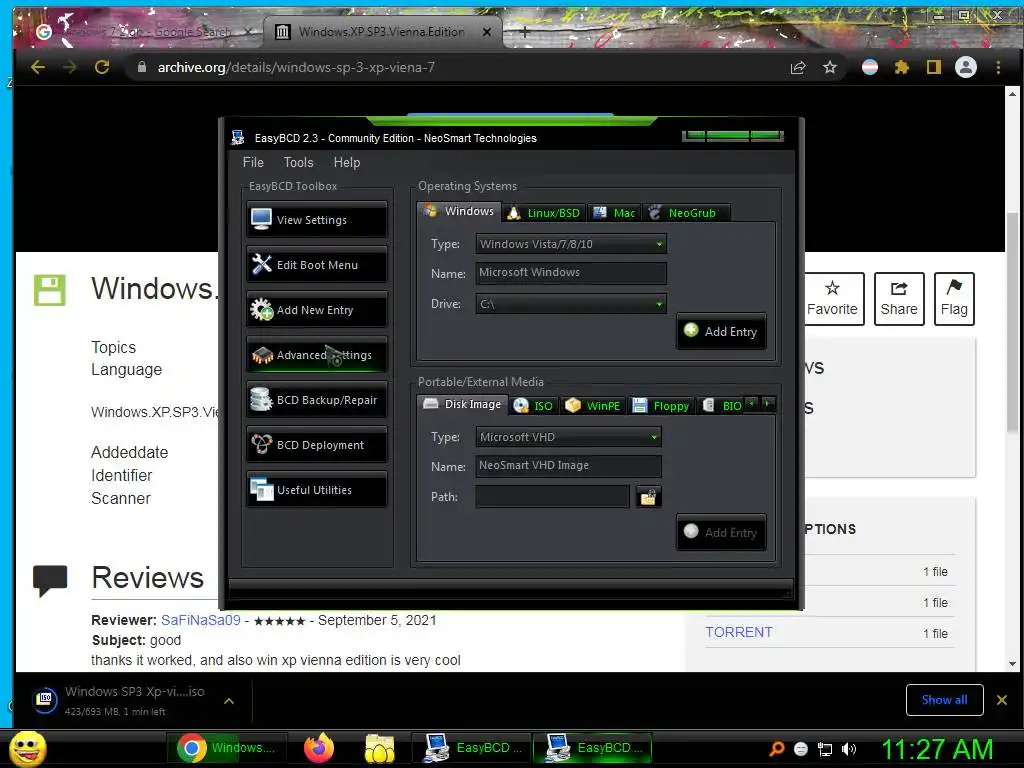Reload the archive.org page
Viewport: 1024px width, 768px height.
[x=102, y=67]
